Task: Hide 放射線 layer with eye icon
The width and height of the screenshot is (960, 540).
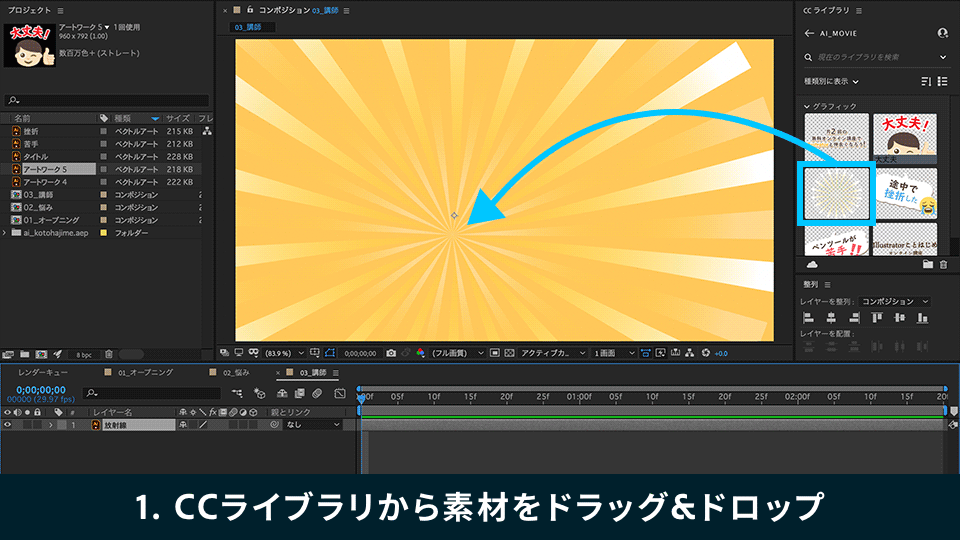Action: 7,424
